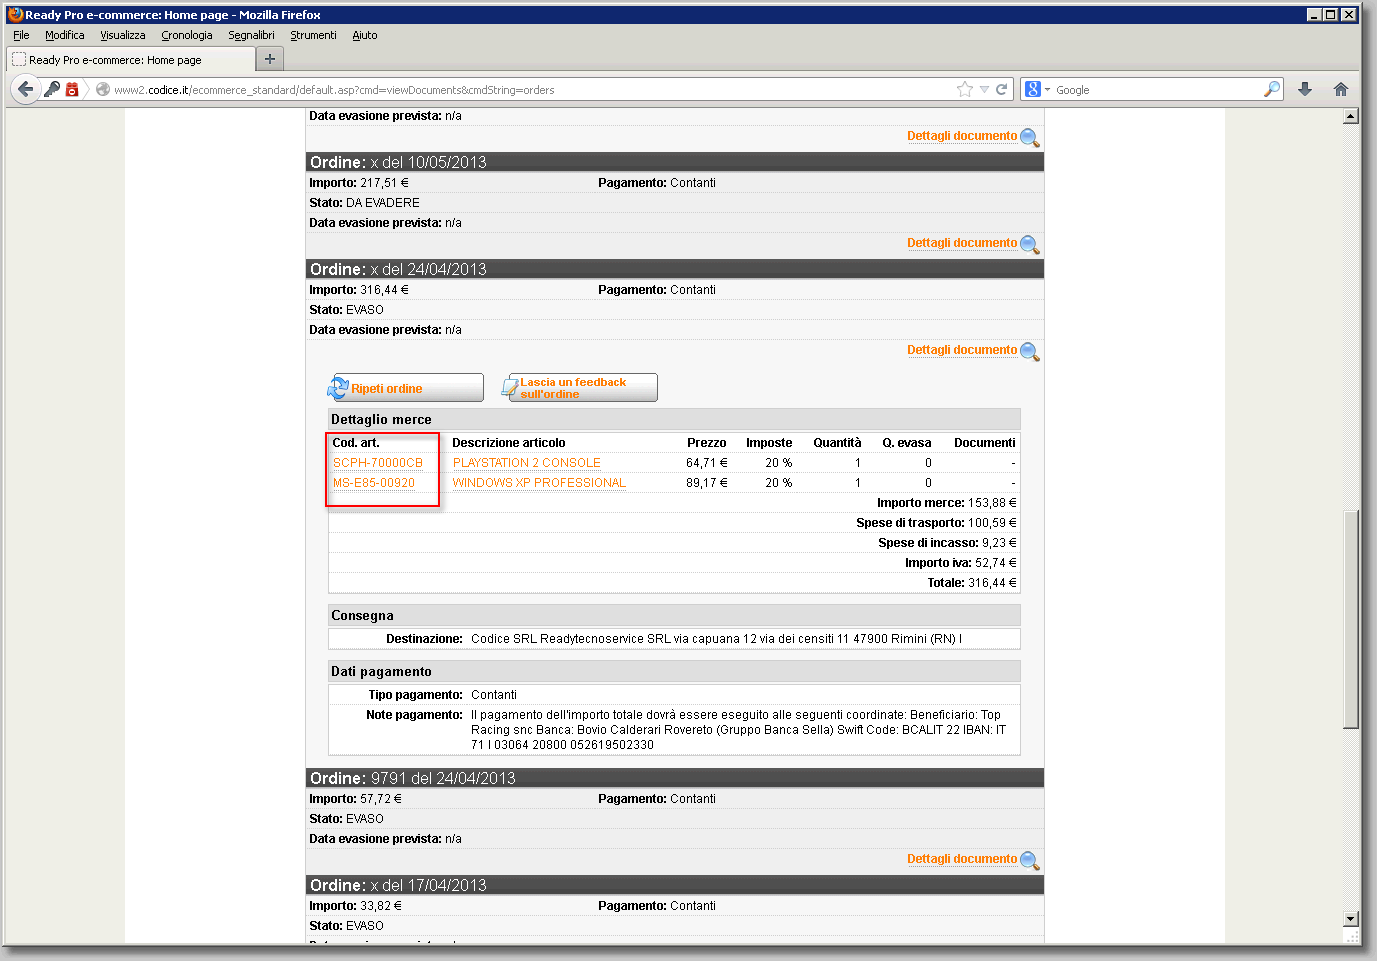Open article code SCPH-70000CB

[378, 463]
